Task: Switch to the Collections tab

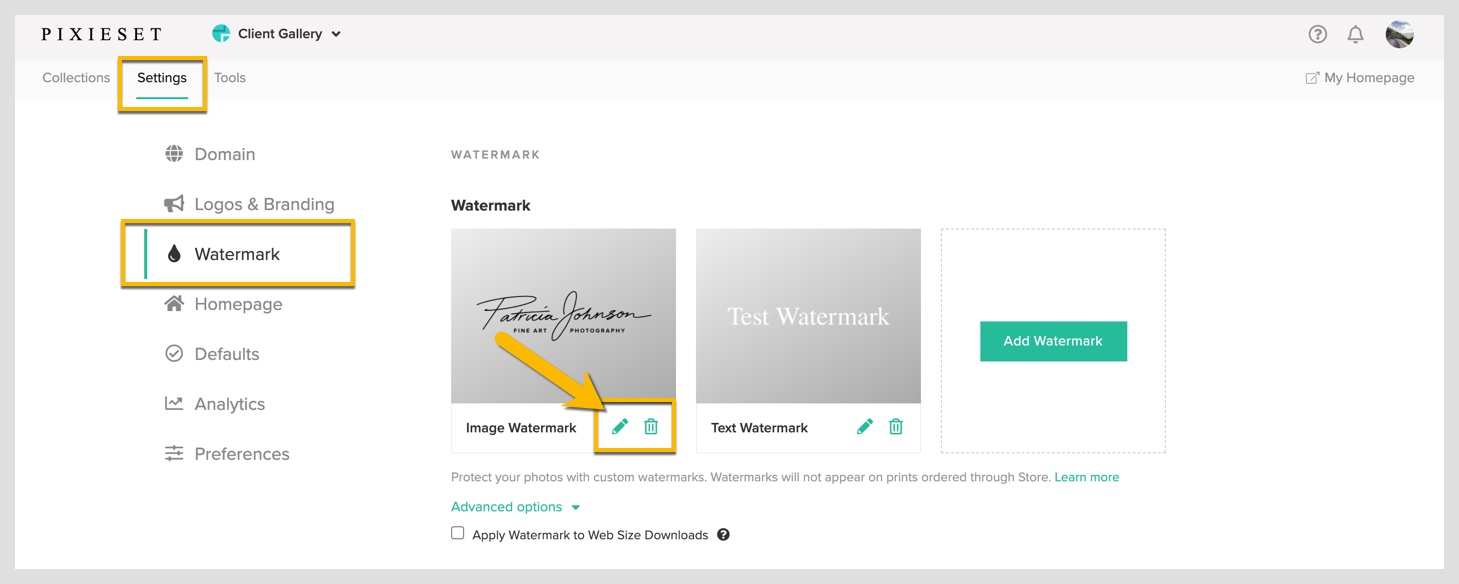Action: click(76, 78)
